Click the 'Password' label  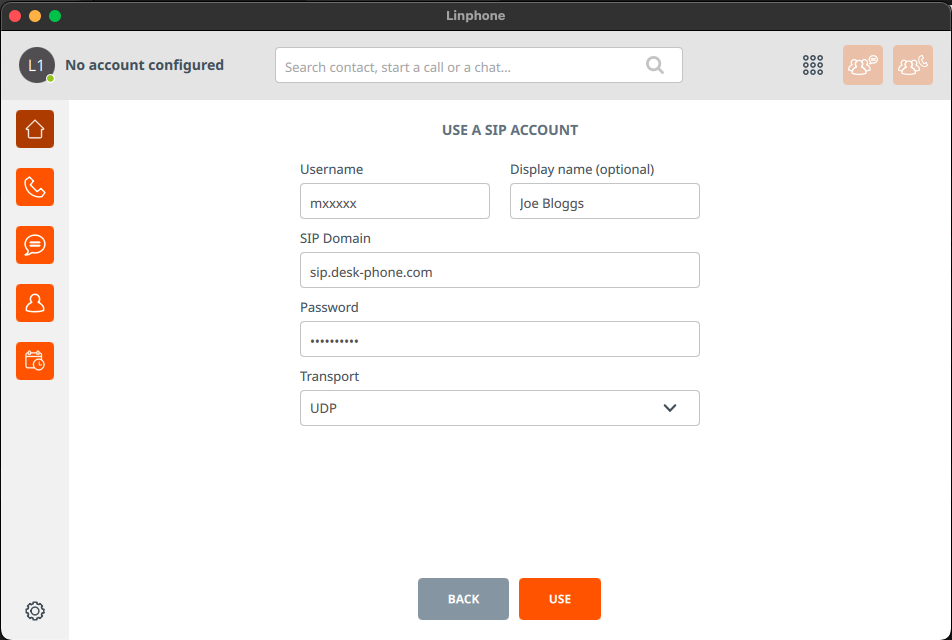point(329,307)
